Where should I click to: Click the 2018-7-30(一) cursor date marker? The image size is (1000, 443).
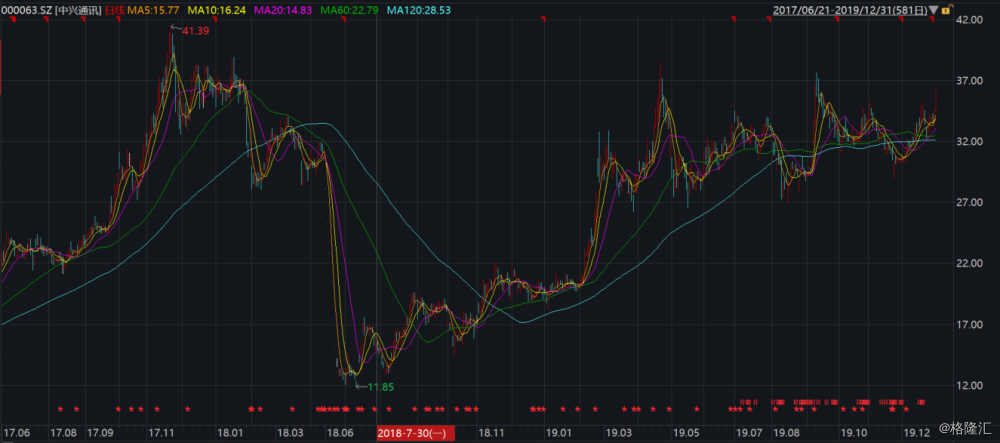coord(415,433)
